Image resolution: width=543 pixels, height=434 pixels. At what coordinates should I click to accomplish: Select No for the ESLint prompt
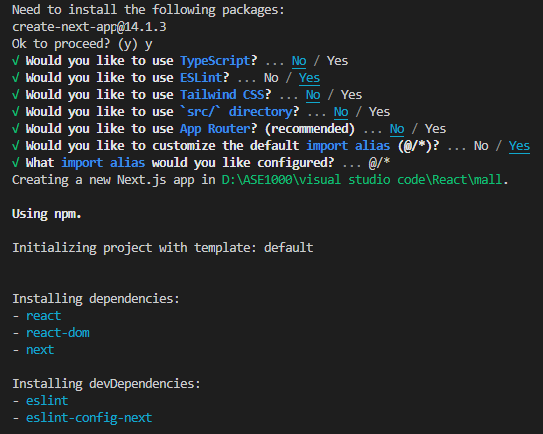point(271,78)
